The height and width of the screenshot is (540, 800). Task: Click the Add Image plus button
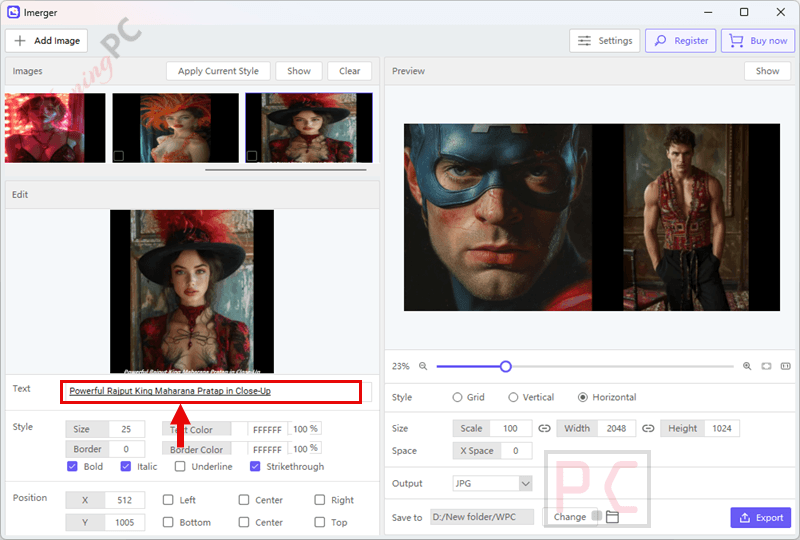46,41
